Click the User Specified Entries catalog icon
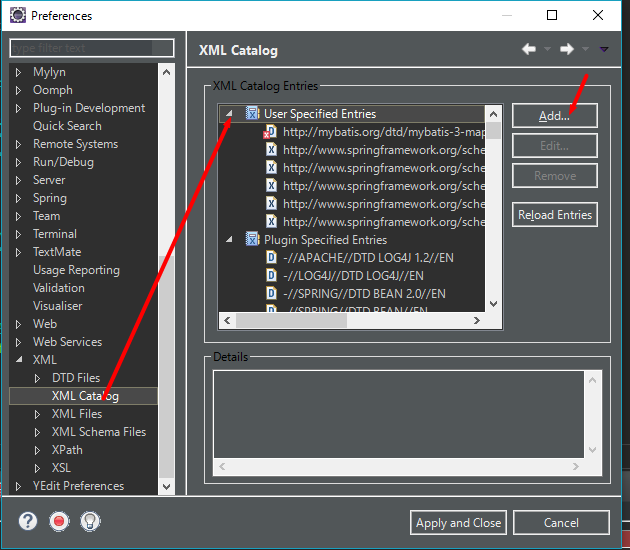The width and height of the screenshot is (630, 550). coord(252,114)
